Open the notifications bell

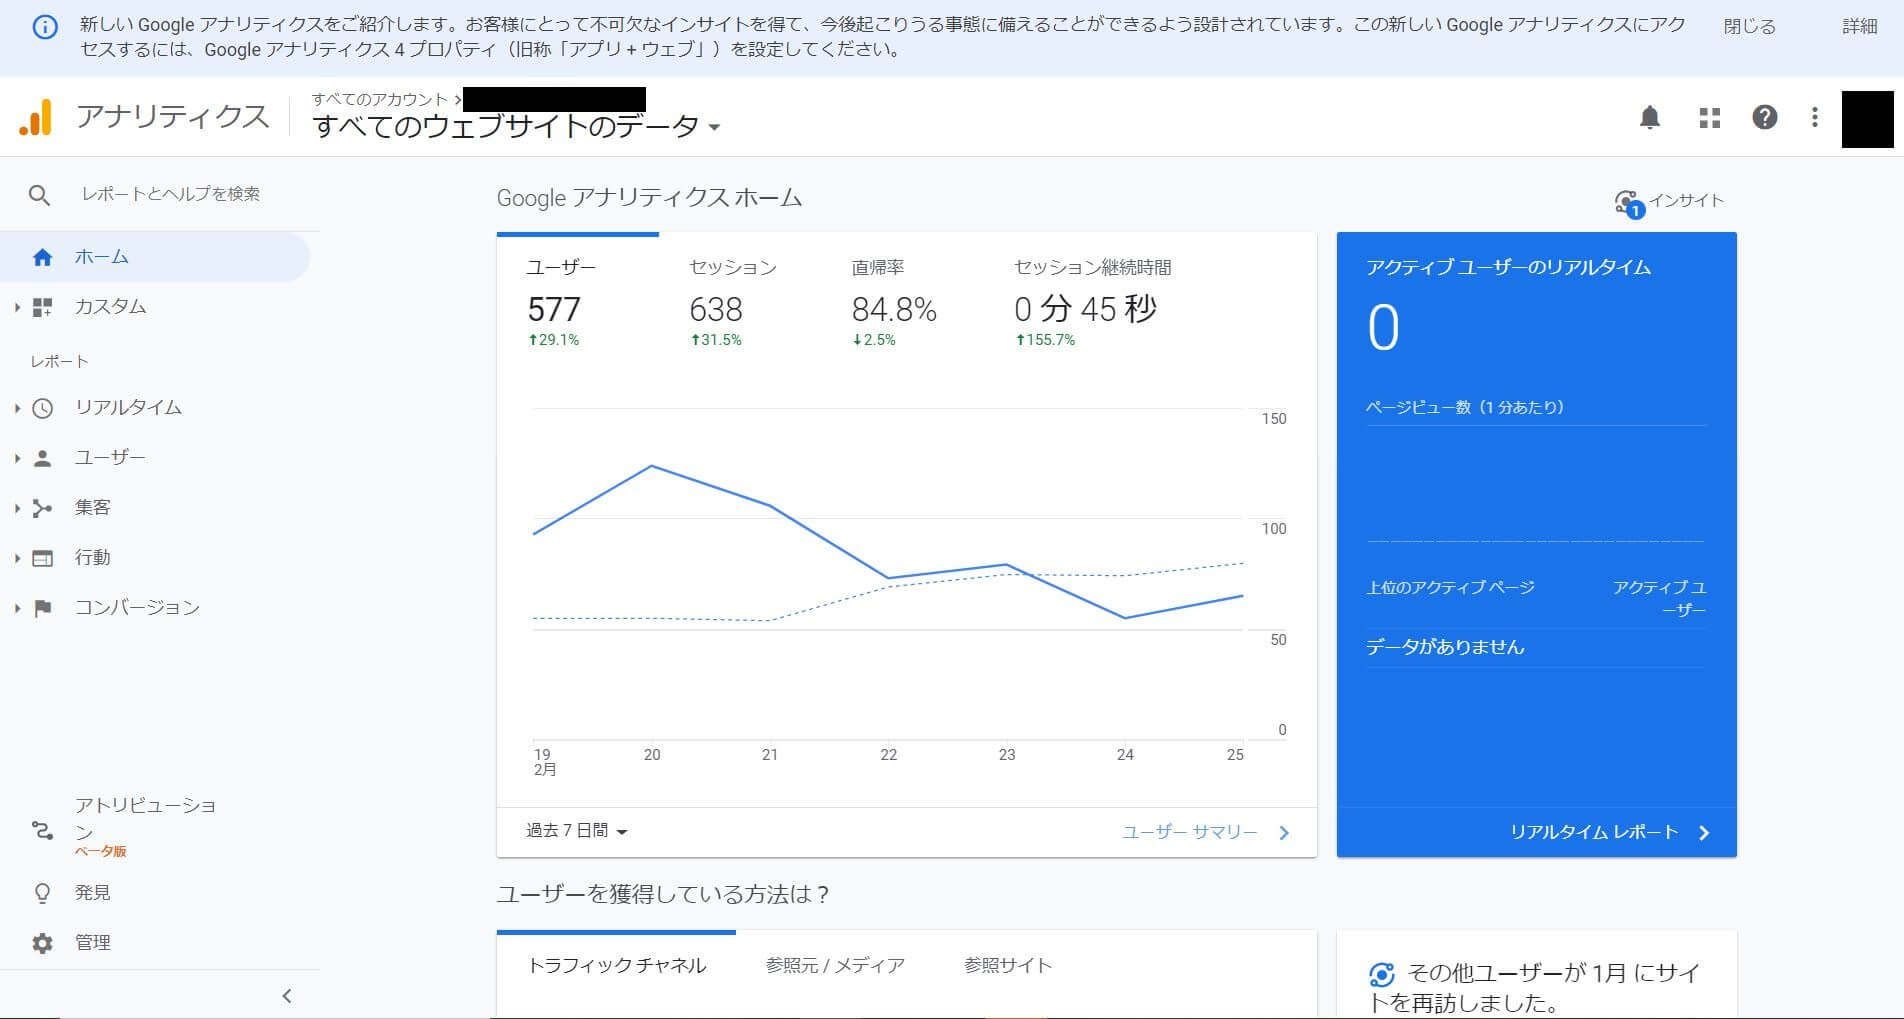point(1651,117)
